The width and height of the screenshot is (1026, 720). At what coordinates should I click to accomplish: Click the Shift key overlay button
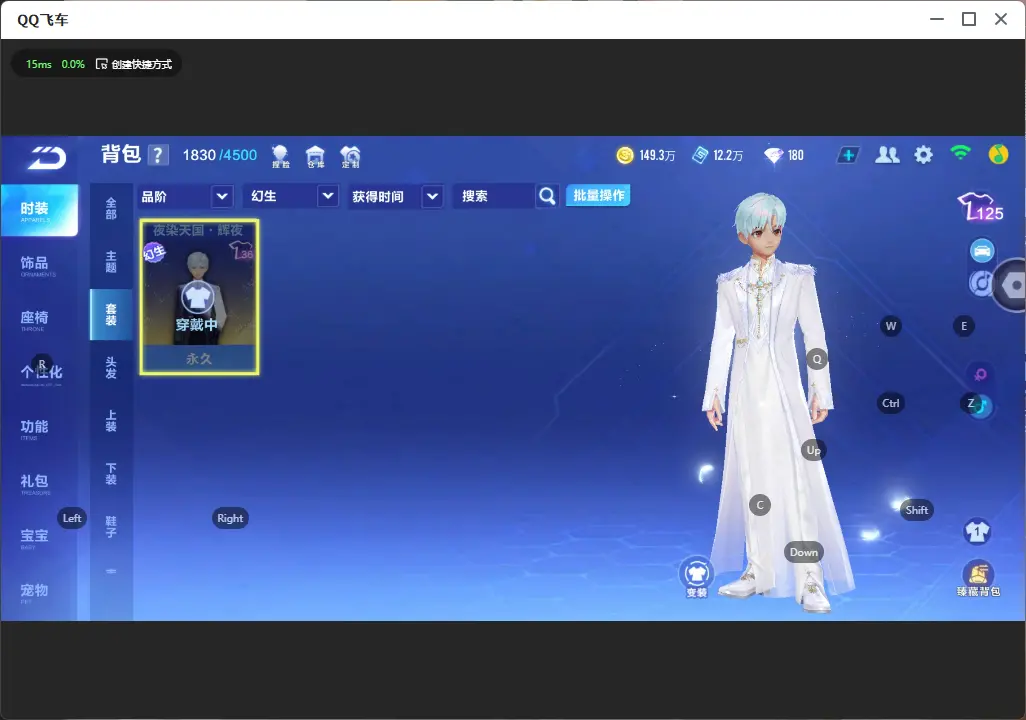[x=916, y=510]
